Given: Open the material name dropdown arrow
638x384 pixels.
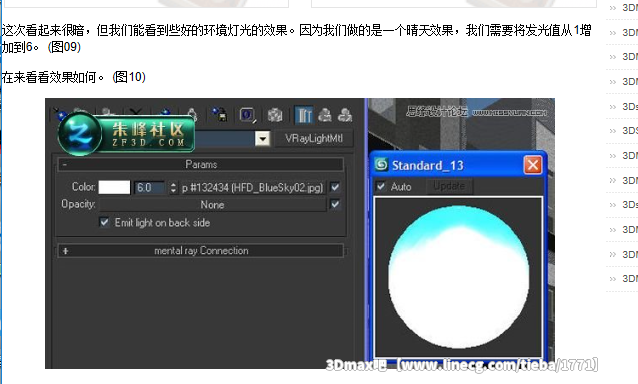Looking at the screenshot, I should (262, 139).
